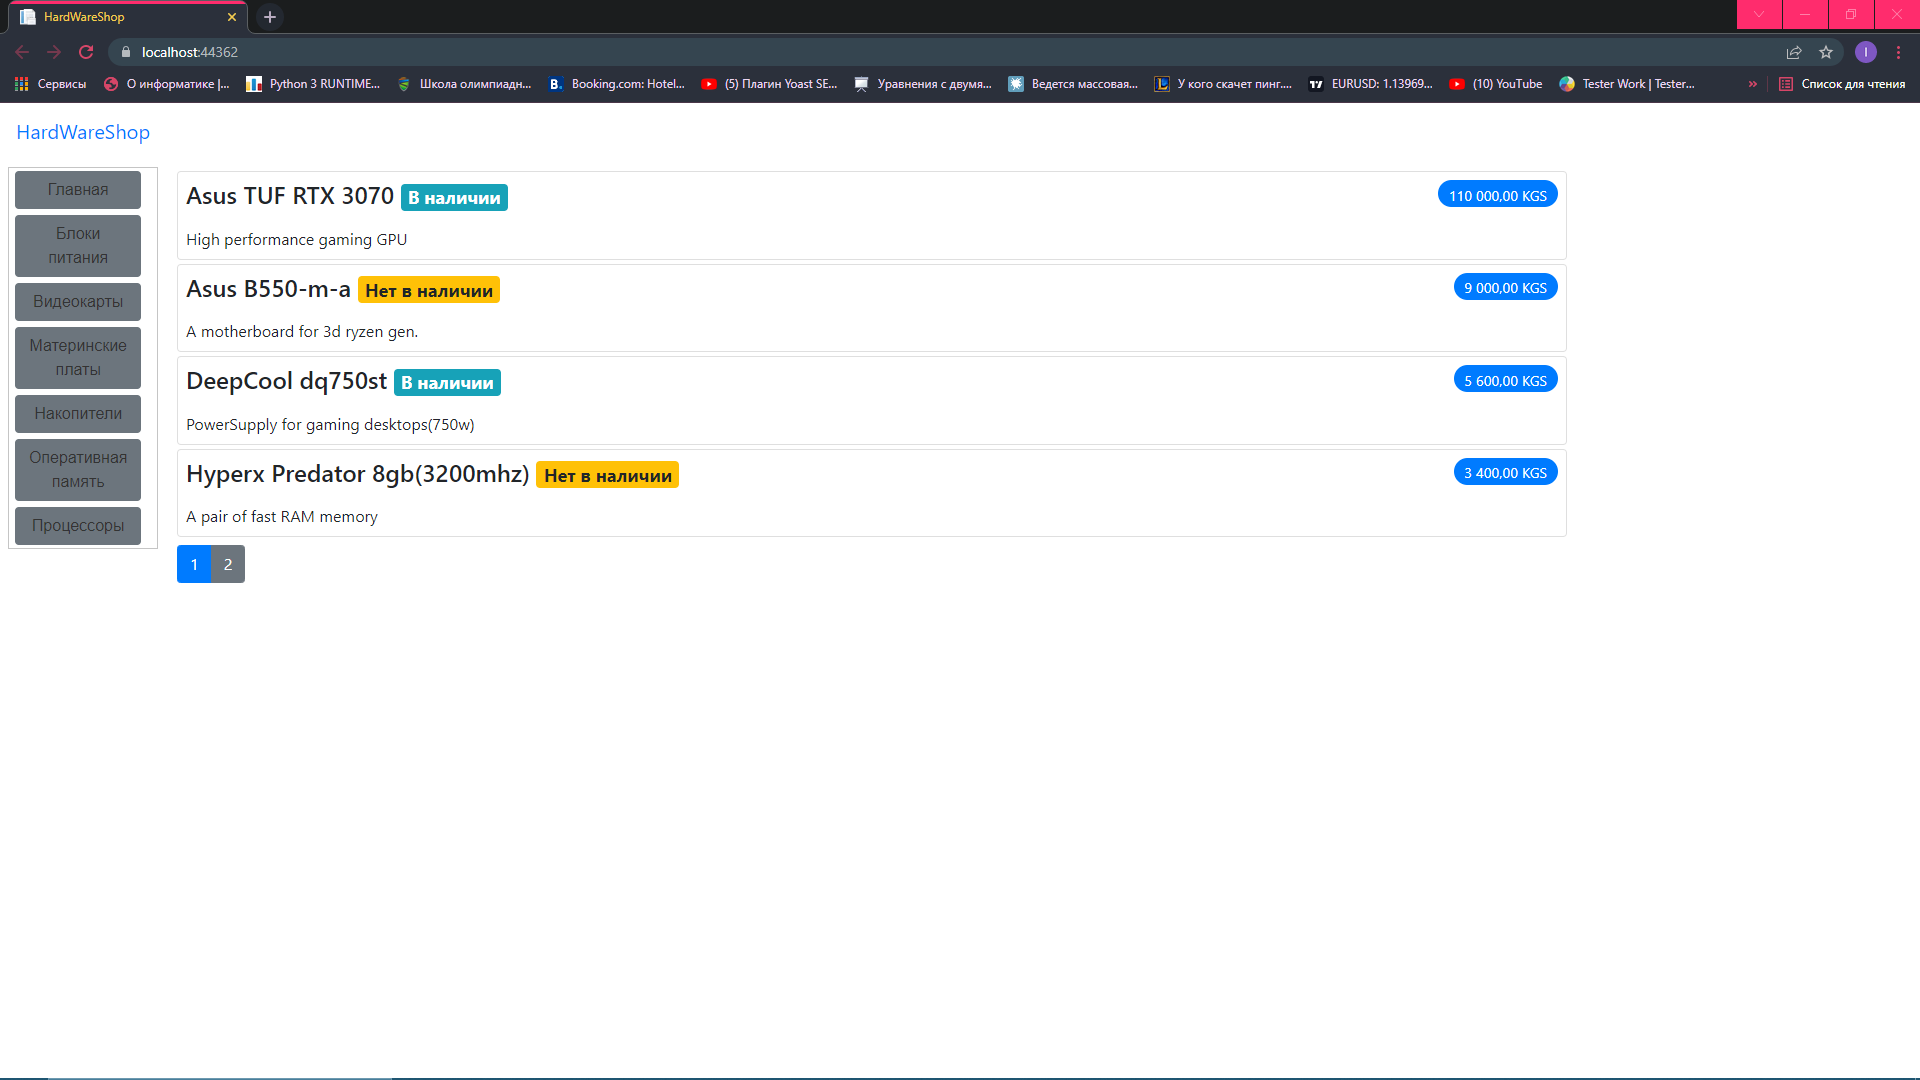Click the HardWareShop brand link
The image size is (1920, 1080).
pyautogui.click(x=83, y=132)
